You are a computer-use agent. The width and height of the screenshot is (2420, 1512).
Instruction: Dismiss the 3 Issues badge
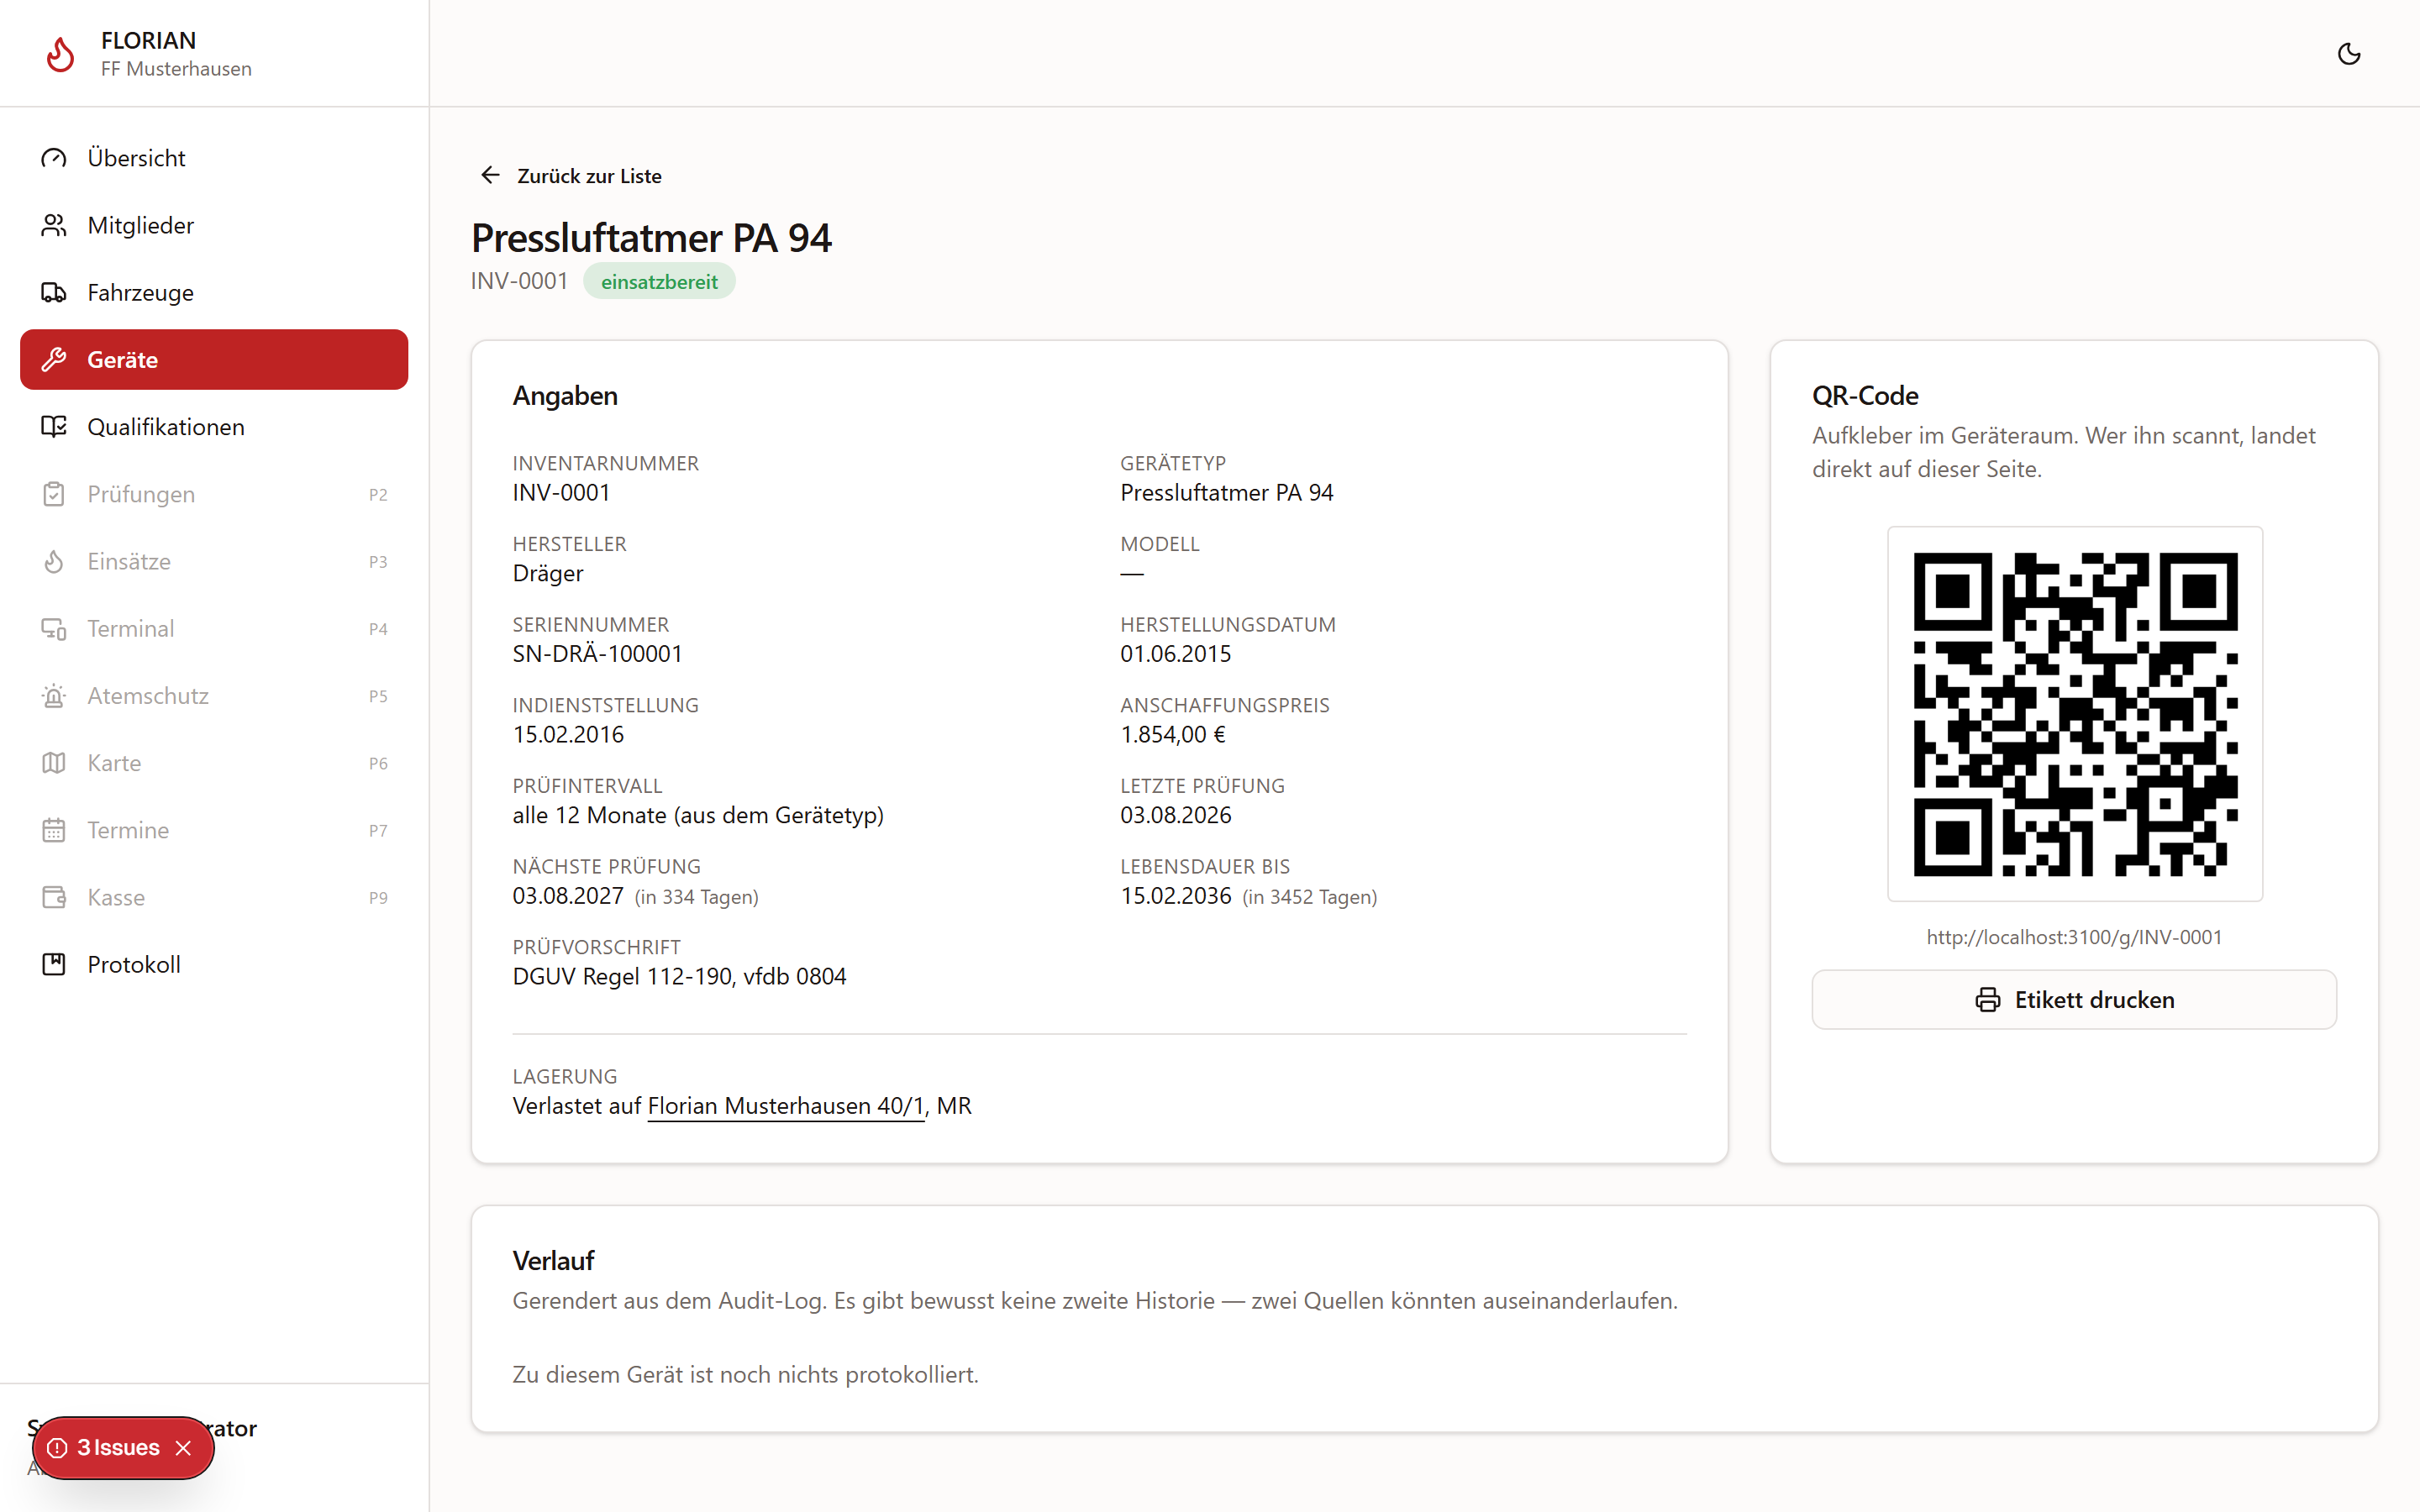(x=183, y=1447)
